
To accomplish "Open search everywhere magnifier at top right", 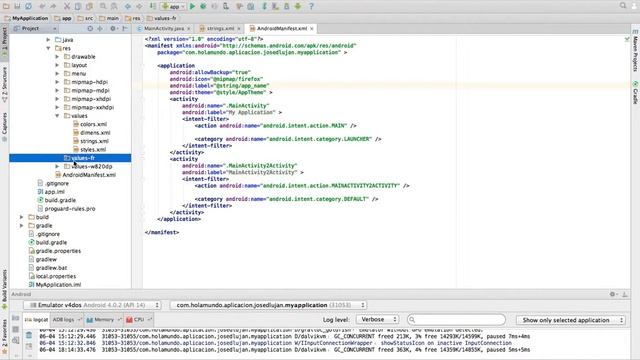I will pyautogui.click(x=623, y=6).
